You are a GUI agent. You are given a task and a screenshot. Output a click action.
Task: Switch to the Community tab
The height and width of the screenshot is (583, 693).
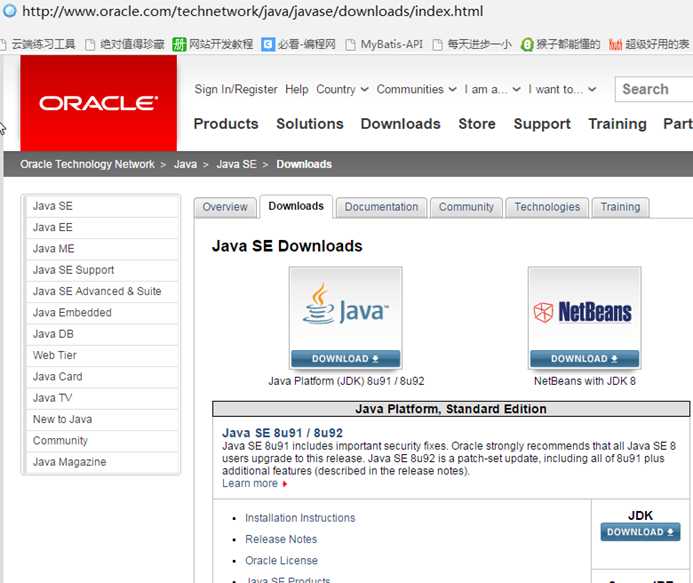pos(466,207)
